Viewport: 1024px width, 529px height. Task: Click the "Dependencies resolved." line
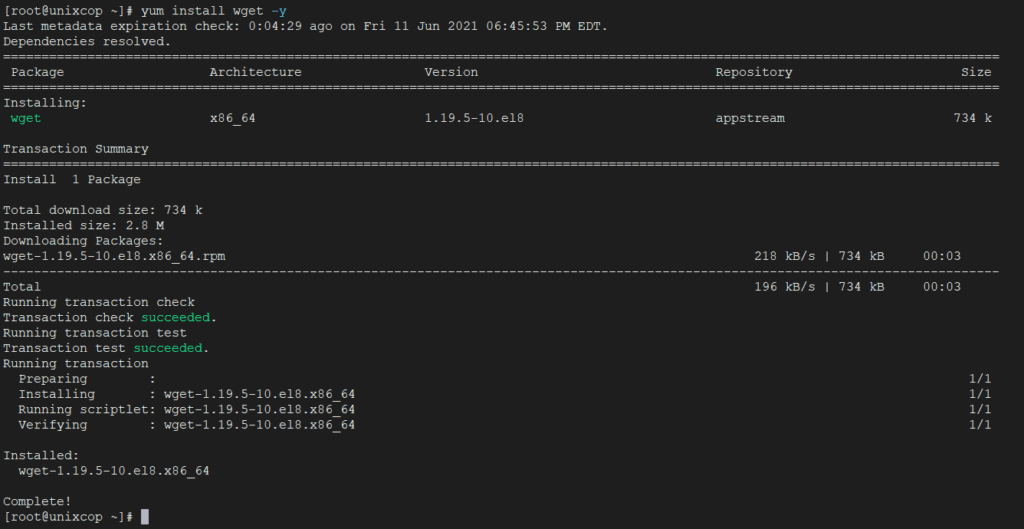87,42
